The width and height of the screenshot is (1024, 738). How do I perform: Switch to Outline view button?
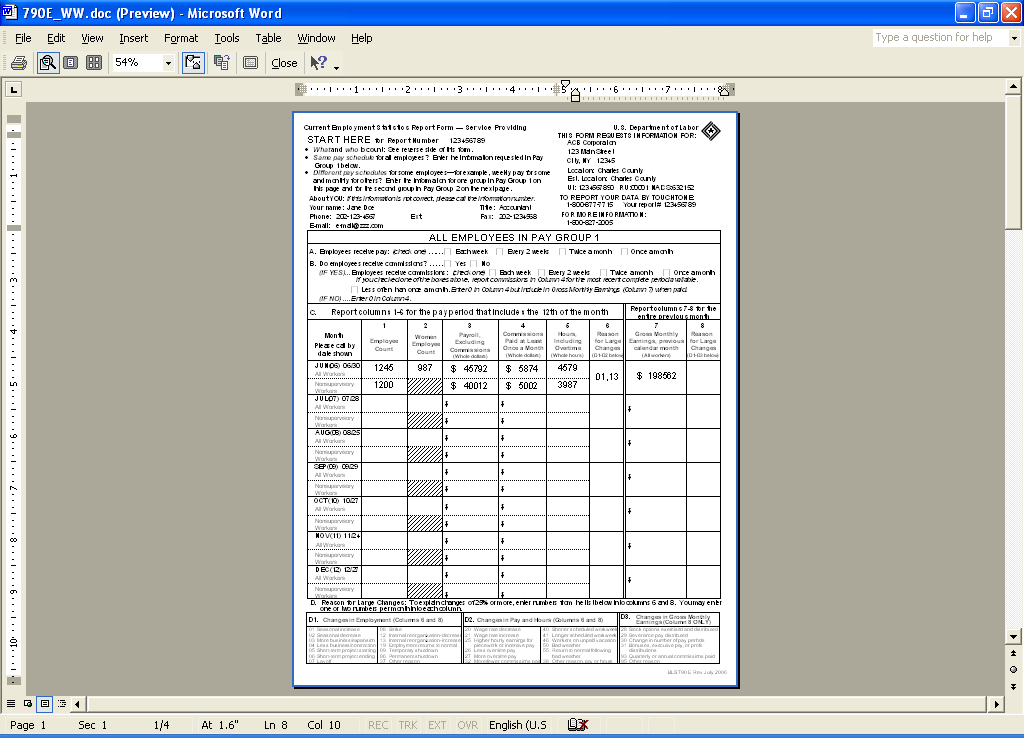pyautogui.click(x=62, y=703)
